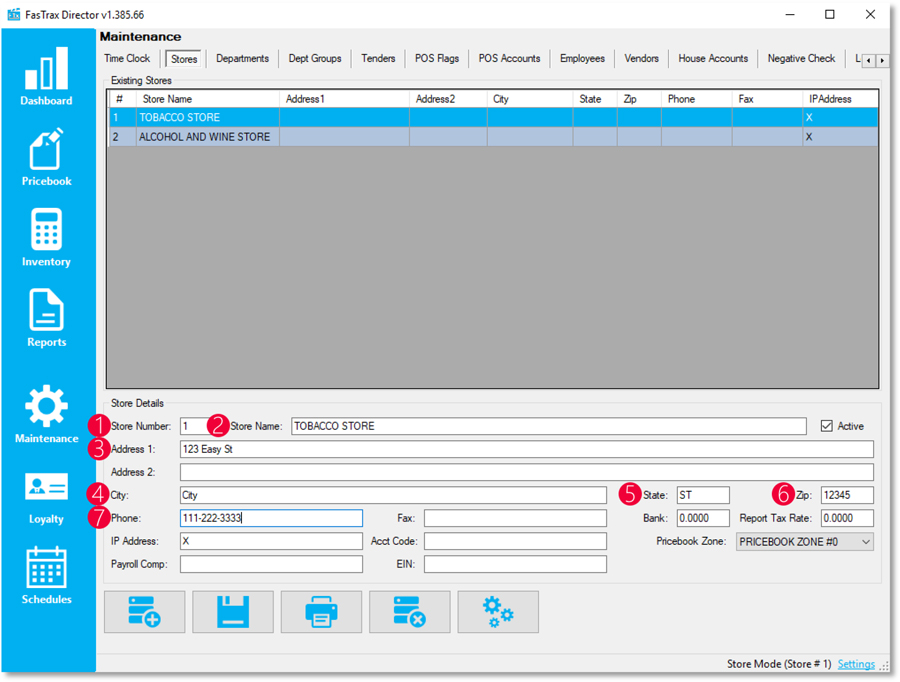
Task: Open the Pricebook section
Action: 46,157
